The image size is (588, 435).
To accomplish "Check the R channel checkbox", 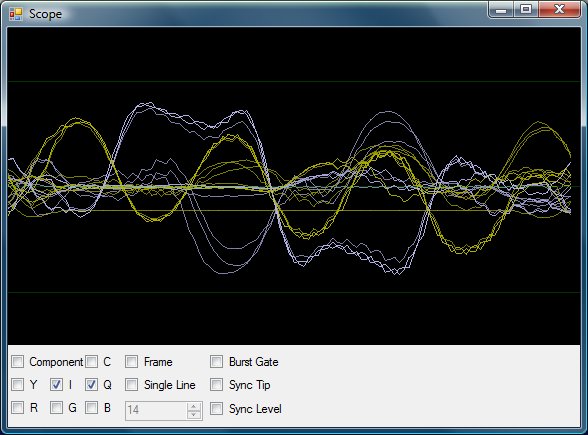I will pyautogui.click(x=17, y=408).
